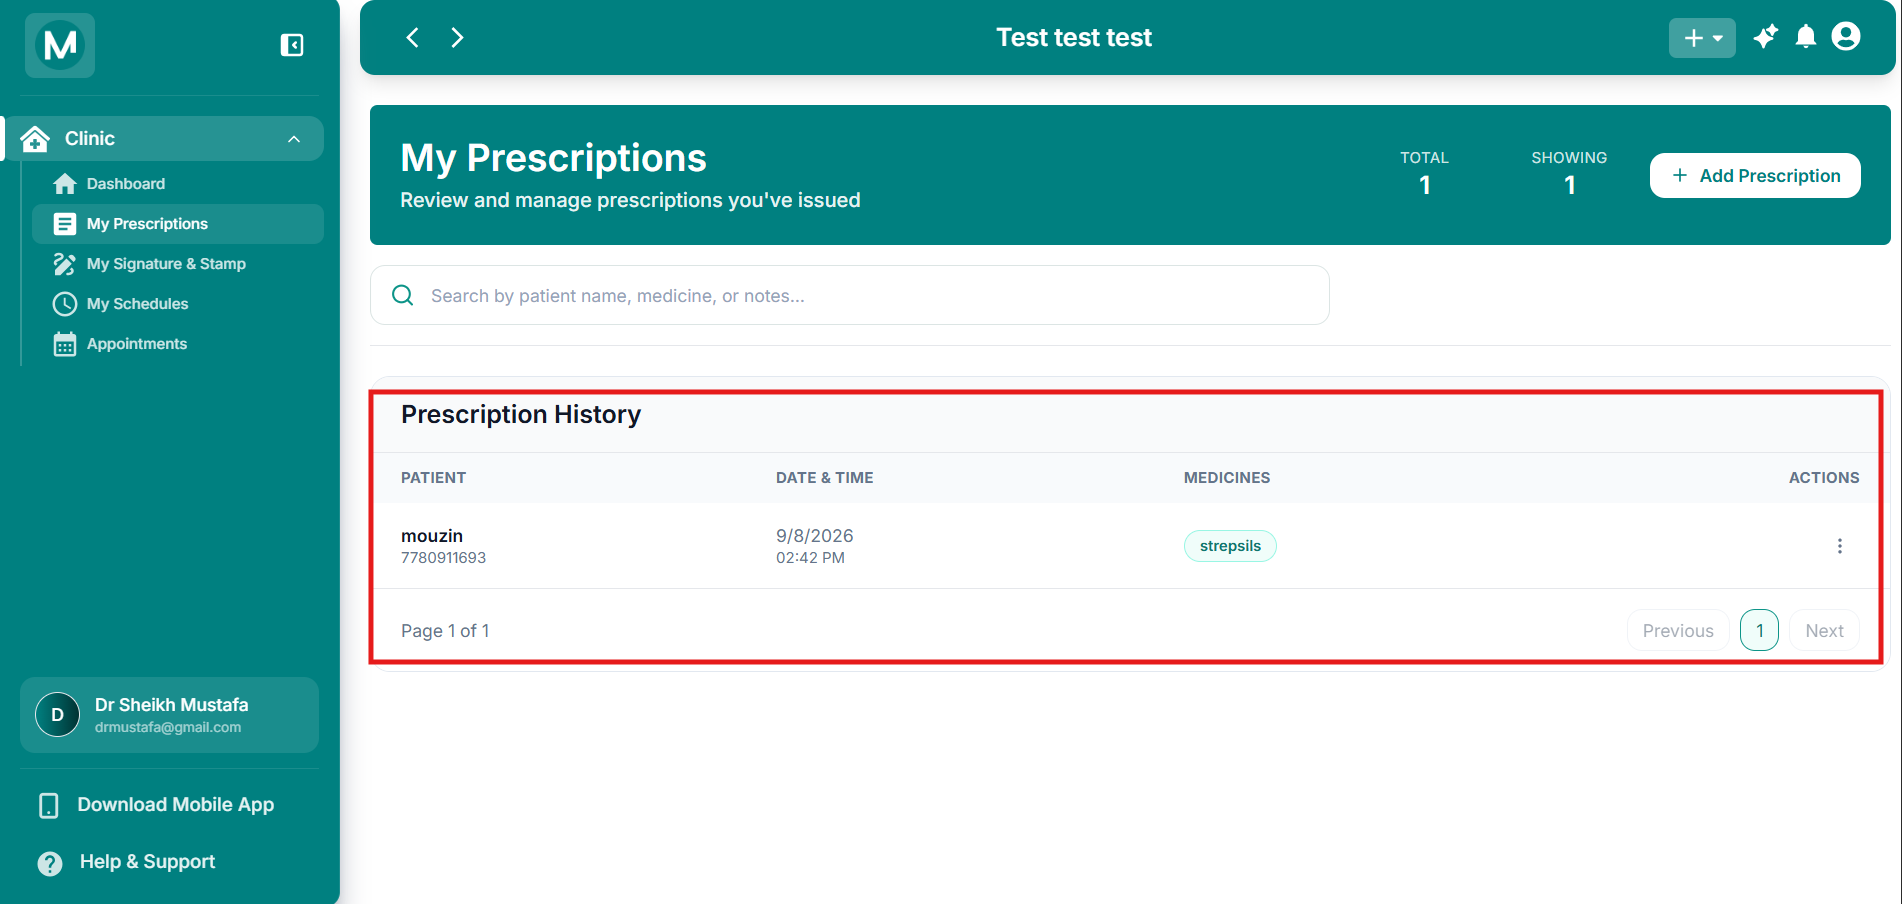The width and height of the screenshot is (1902, 904).
Task: Click the search magnifier icon
Action: click(403, 295)
